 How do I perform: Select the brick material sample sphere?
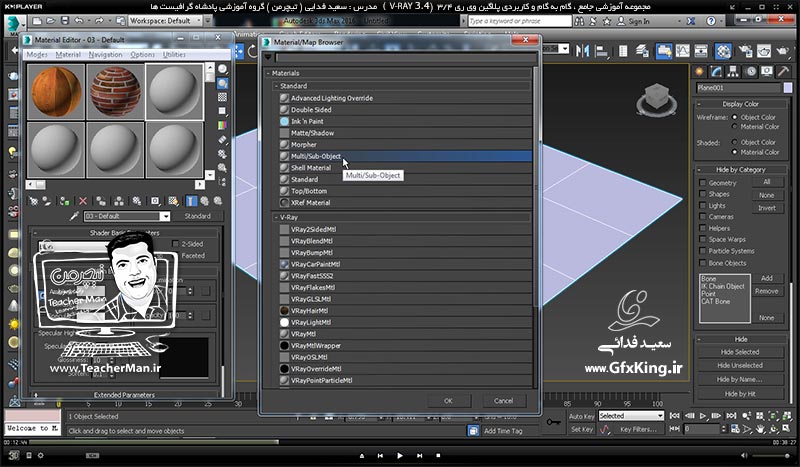pyautogui.click(x=115, y=92)
